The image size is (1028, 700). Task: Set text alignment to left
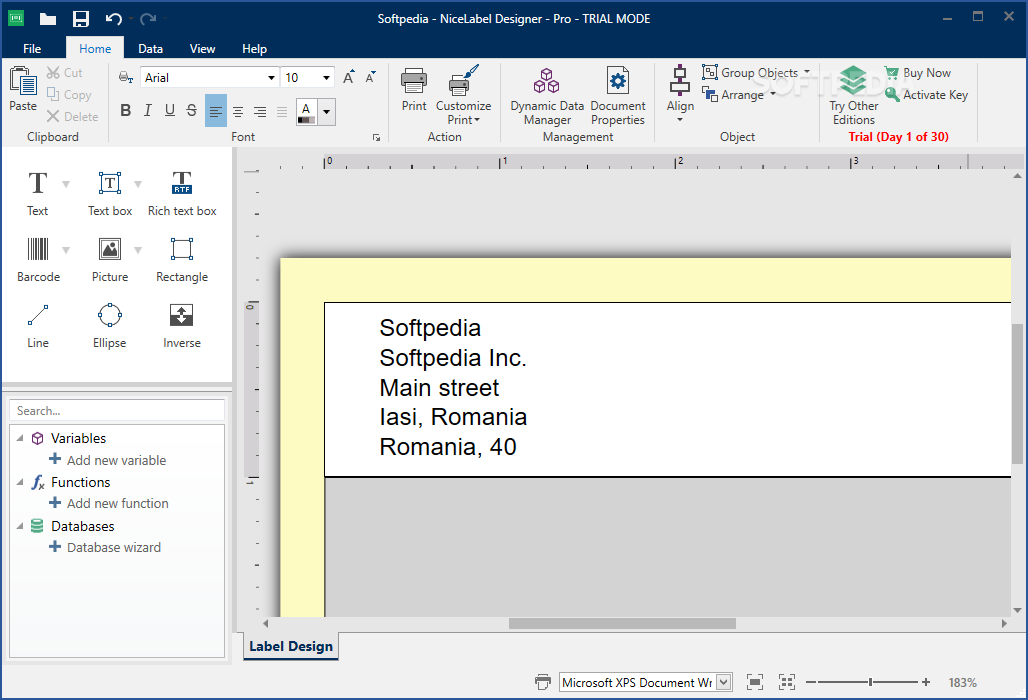[216, 111]
